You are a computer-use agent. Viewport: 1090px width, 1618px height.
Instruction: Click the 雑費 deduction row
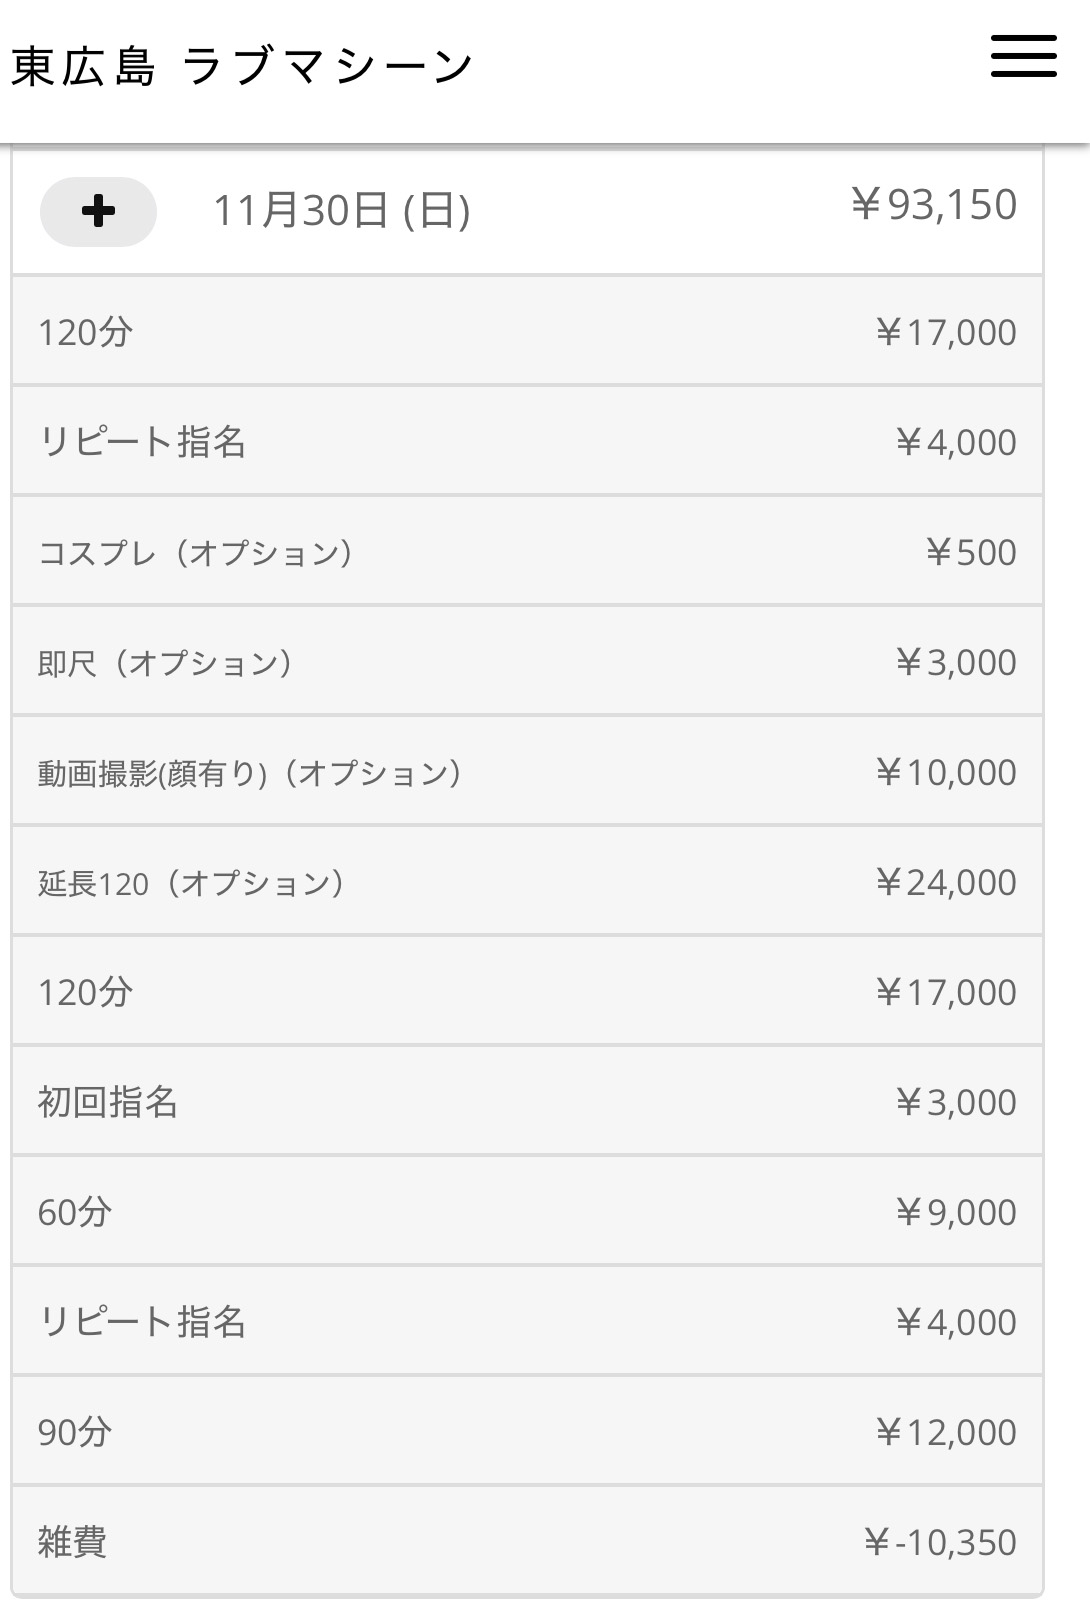coord(527,1542)
